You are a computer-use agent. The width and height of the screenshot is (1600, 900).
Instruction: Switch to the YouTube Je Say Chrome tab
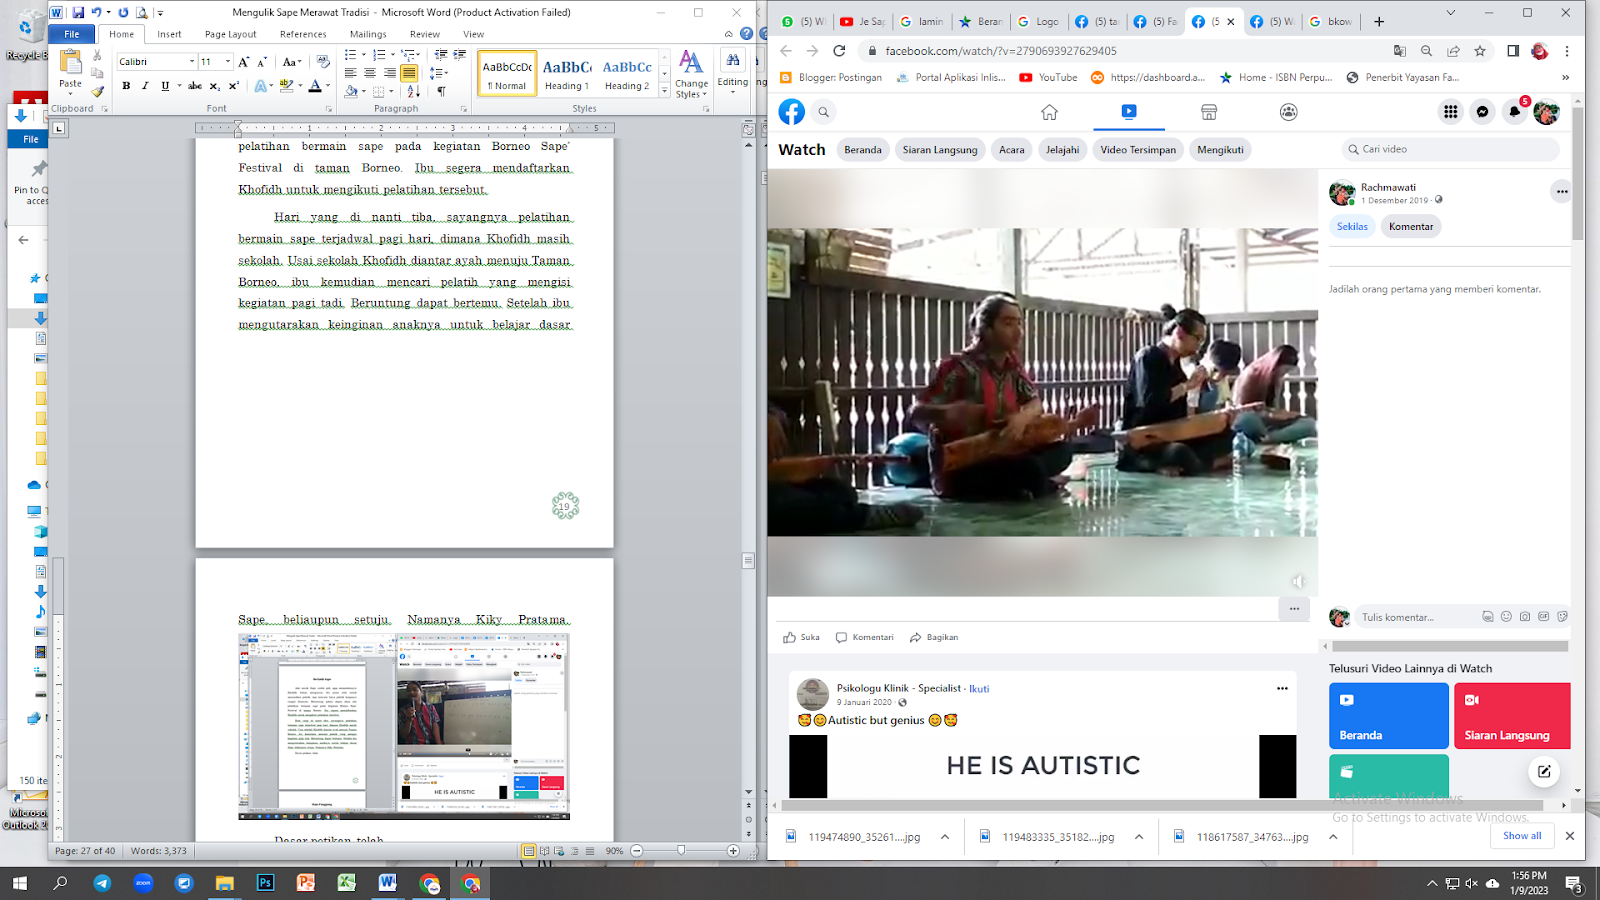point(861,21)
